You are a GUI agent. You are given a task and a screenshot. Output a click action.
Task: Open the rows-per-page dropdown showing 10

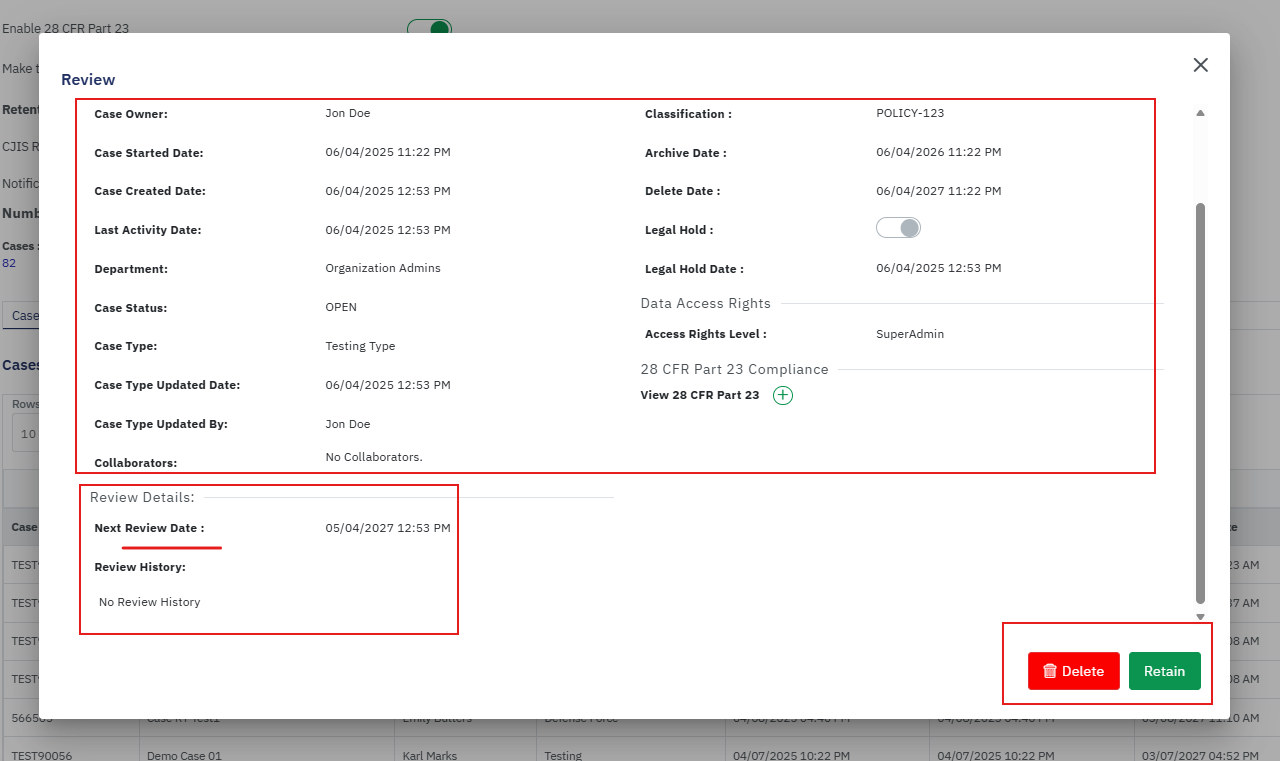(x=25, y=434)
